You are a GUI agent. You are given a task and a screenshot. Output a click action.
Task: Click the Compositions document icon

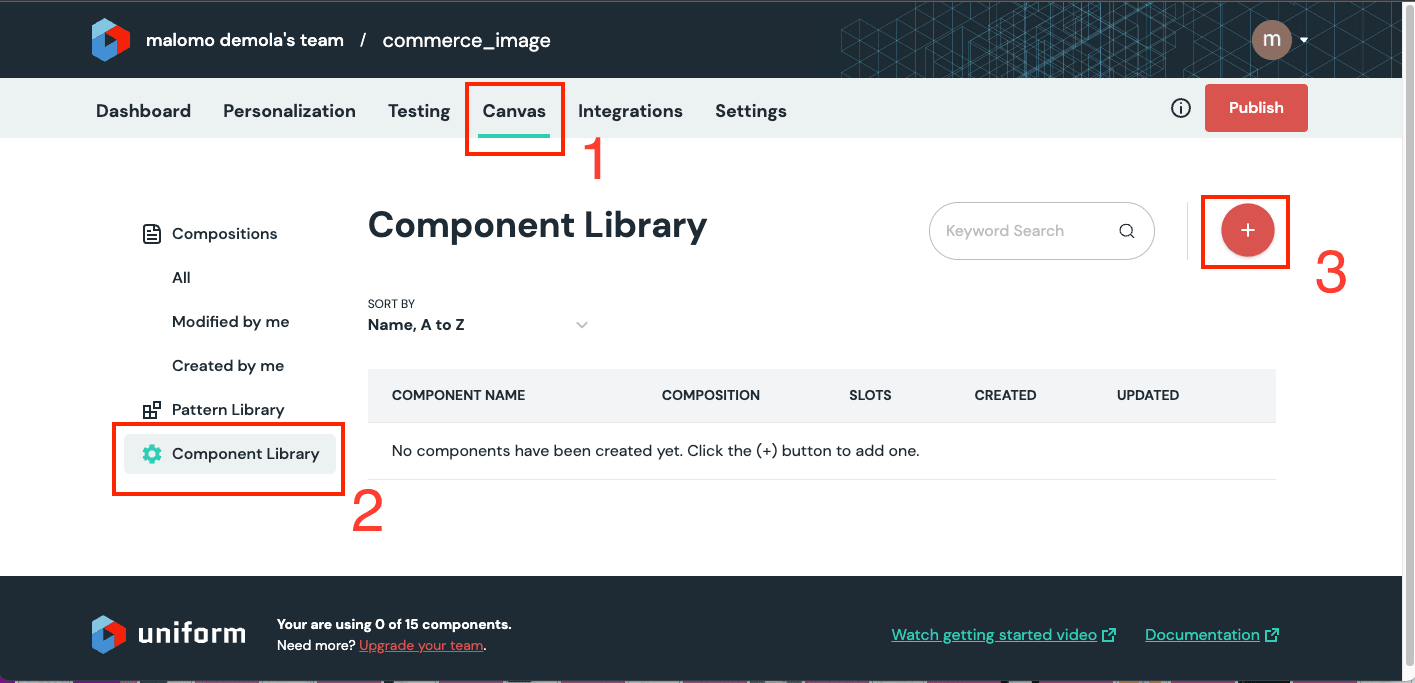coord(152,234)
